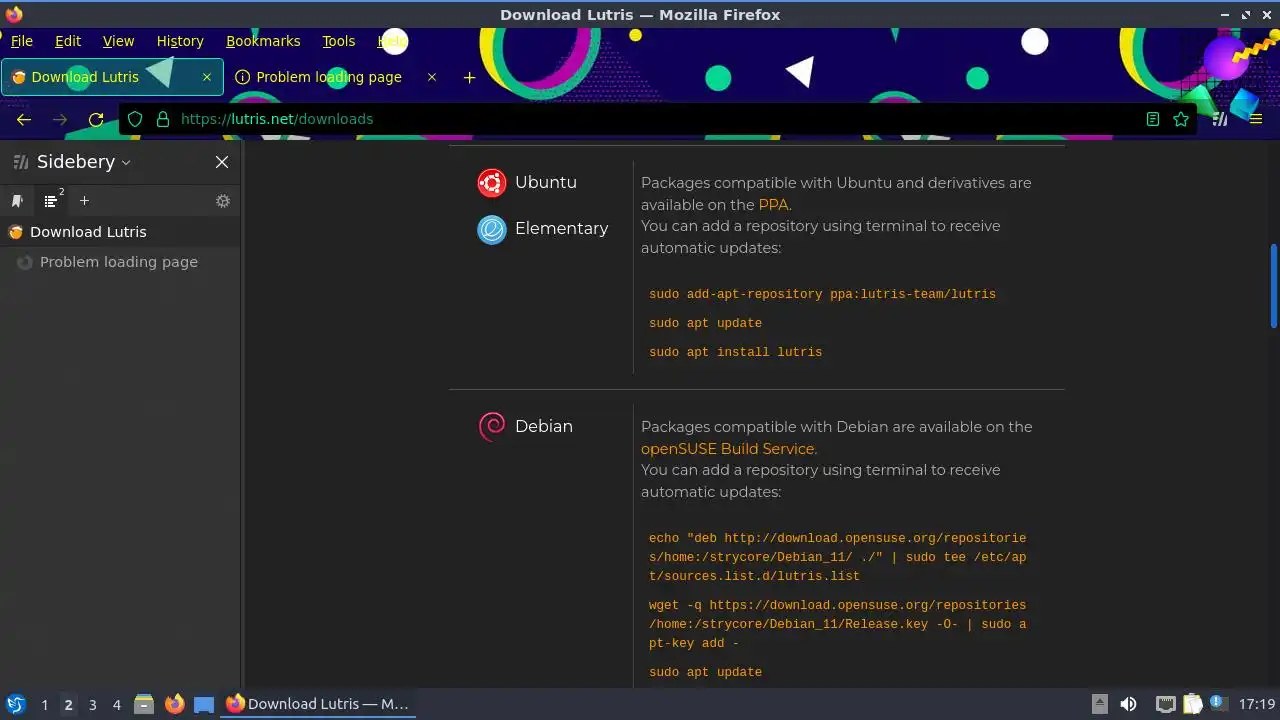Open the clipboard manager tray icon
The width and height of the screenshot is (1280, 720).
click(x=1192, y=704)
